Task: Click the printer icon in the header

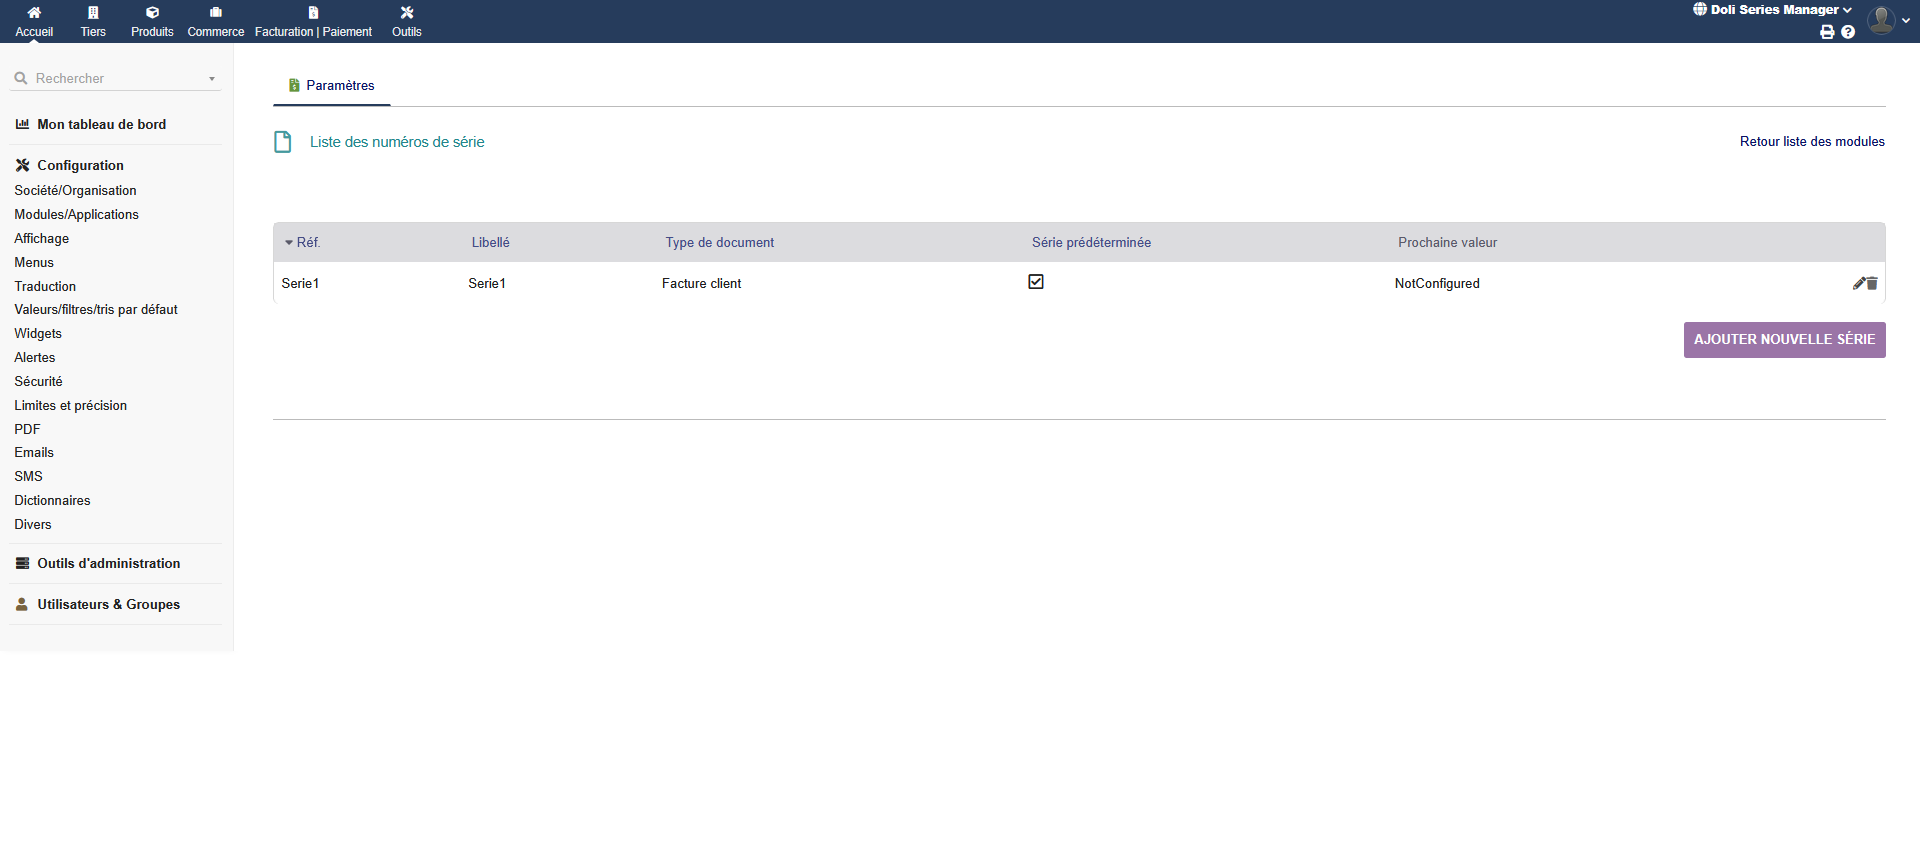Action: 1827,32
